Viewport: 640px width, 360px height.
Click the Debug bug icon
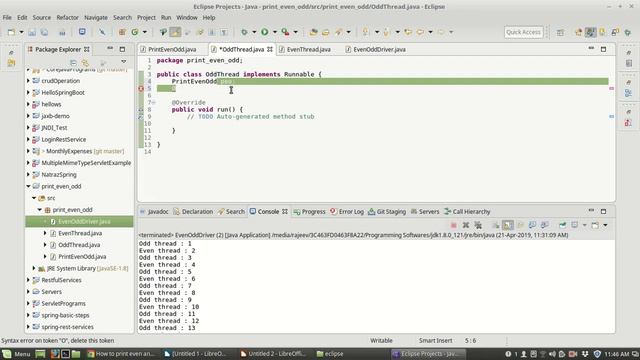244,32
